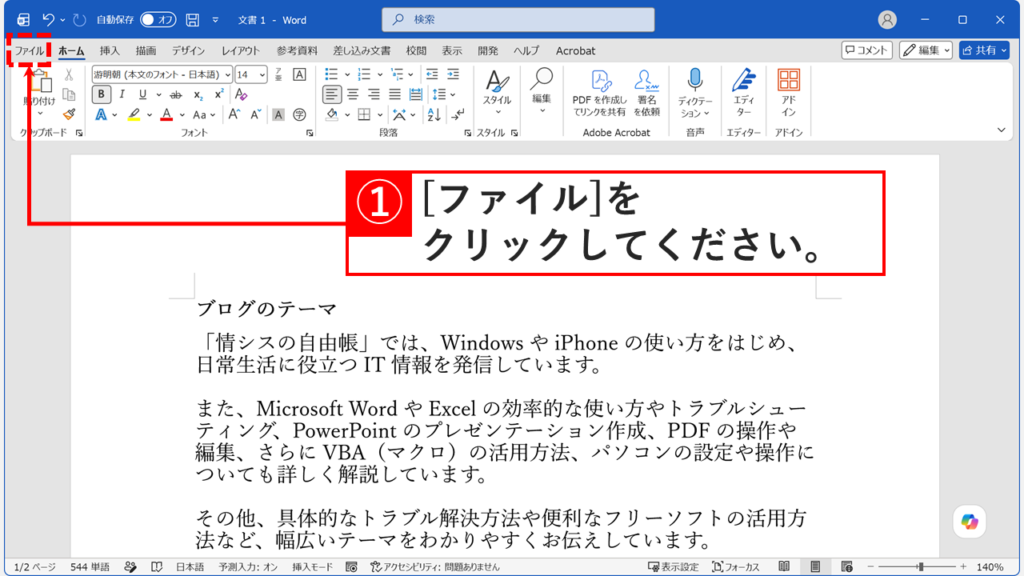Screen dimensions: 1024x576
Task: Click Display Settings (表示設定) in status bar
Action: 673,567
